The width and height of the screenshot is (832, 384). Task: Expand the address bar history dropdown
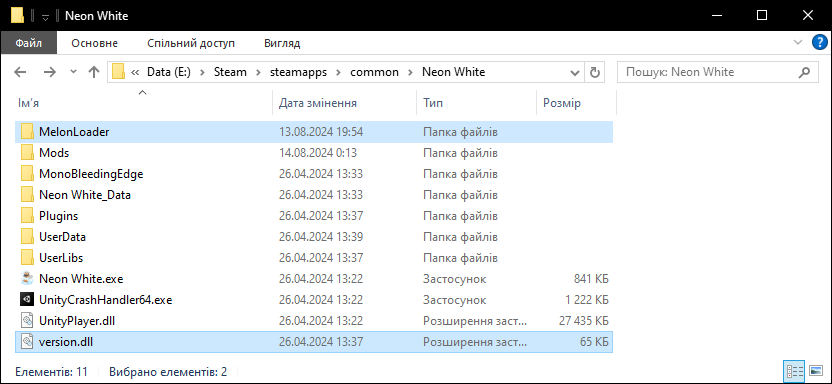575,72
